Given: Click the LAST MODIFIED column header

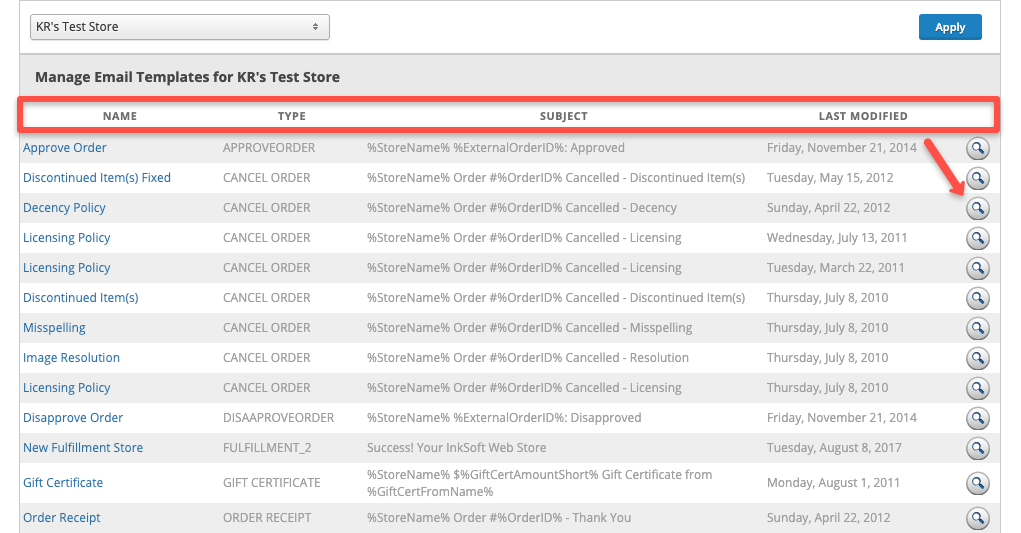Looking at the screenshot, I should (x=863, y=116).
